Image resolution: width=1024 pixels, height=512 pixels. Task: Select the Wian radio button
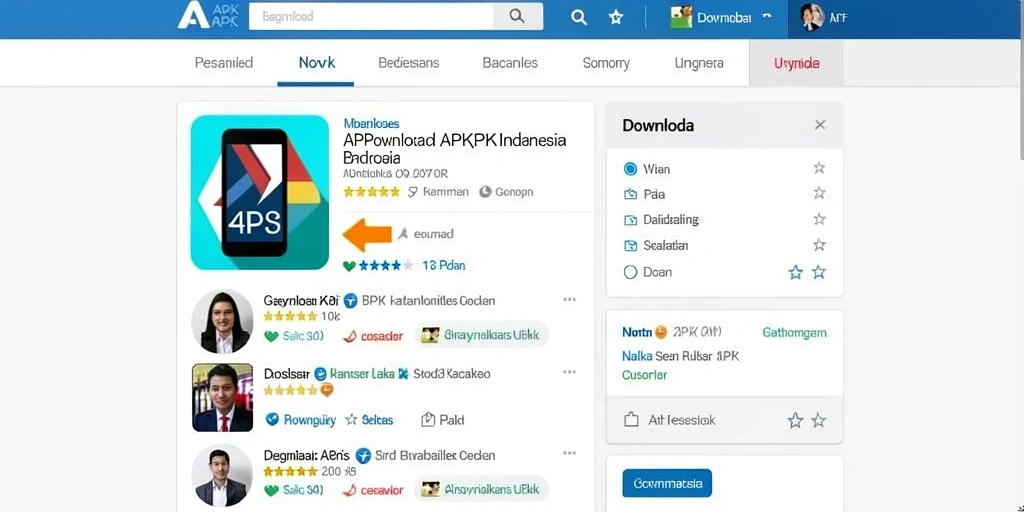(630, 169)
